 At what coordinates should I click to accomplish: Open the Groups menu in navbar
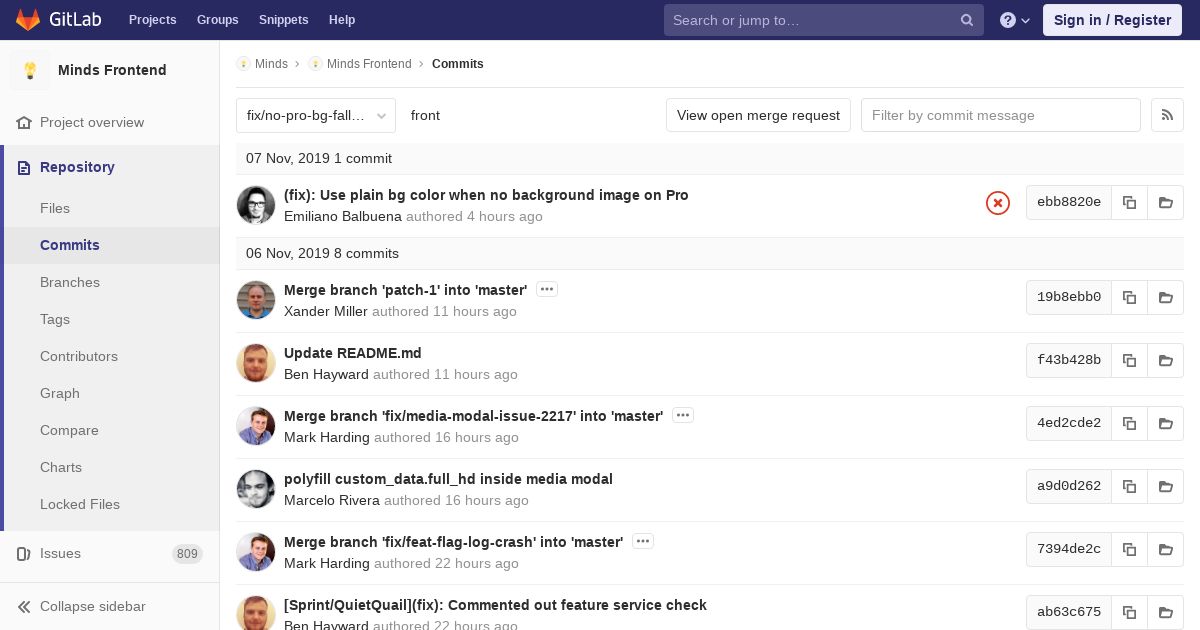[217, 20]
